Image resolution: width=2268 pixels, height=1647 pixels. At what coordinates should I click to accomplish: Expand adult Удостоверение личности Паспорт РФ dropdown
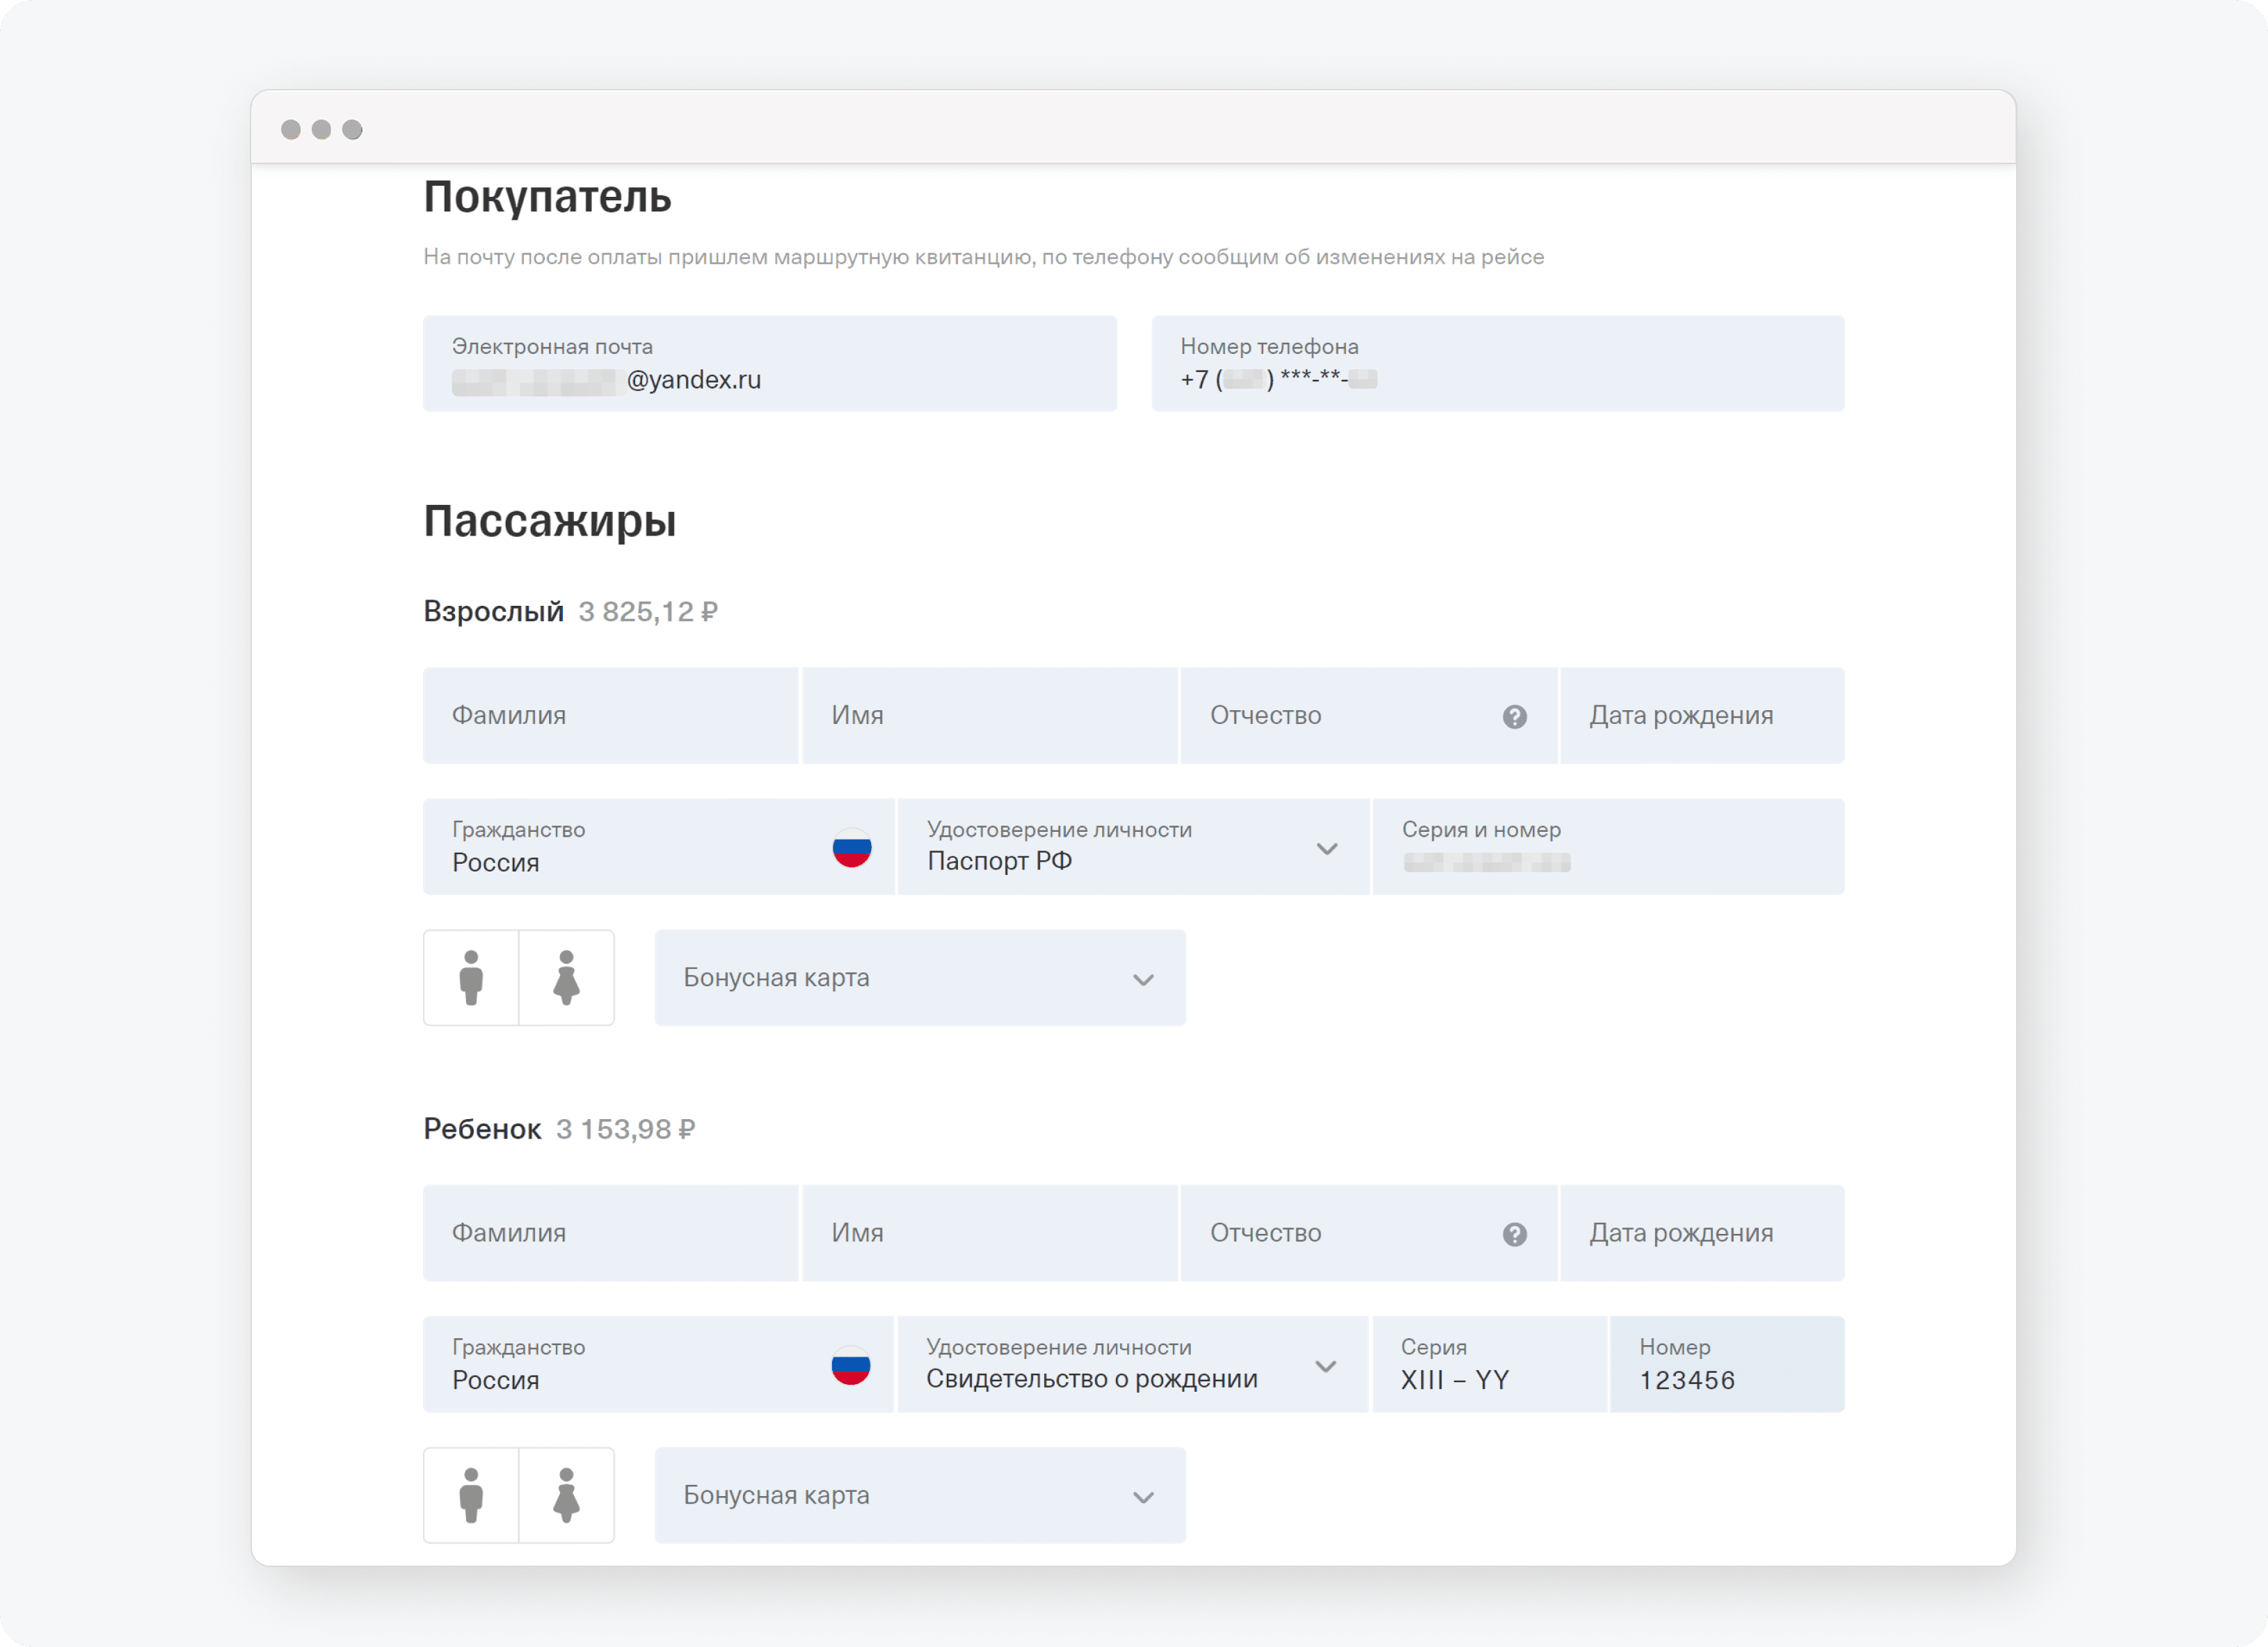coord(1326,848)
